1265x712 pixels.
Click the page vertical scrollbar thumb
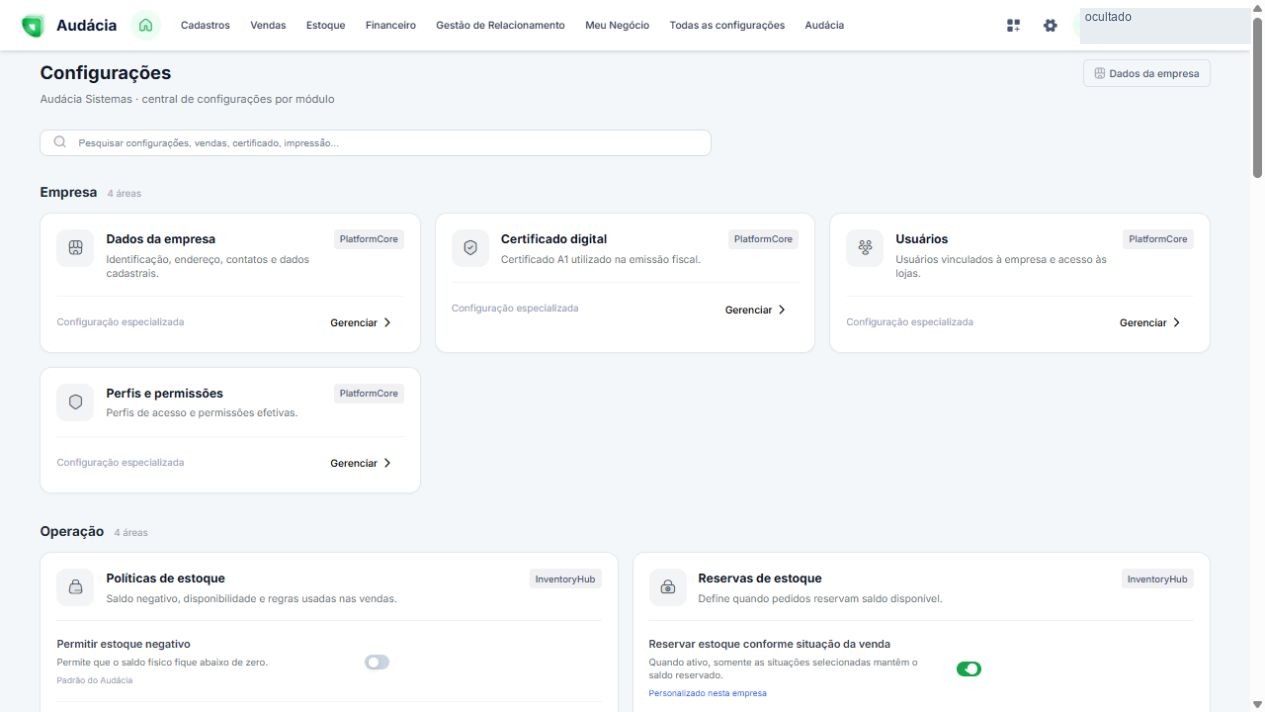pyautogui.click(x=1257, y=97)
